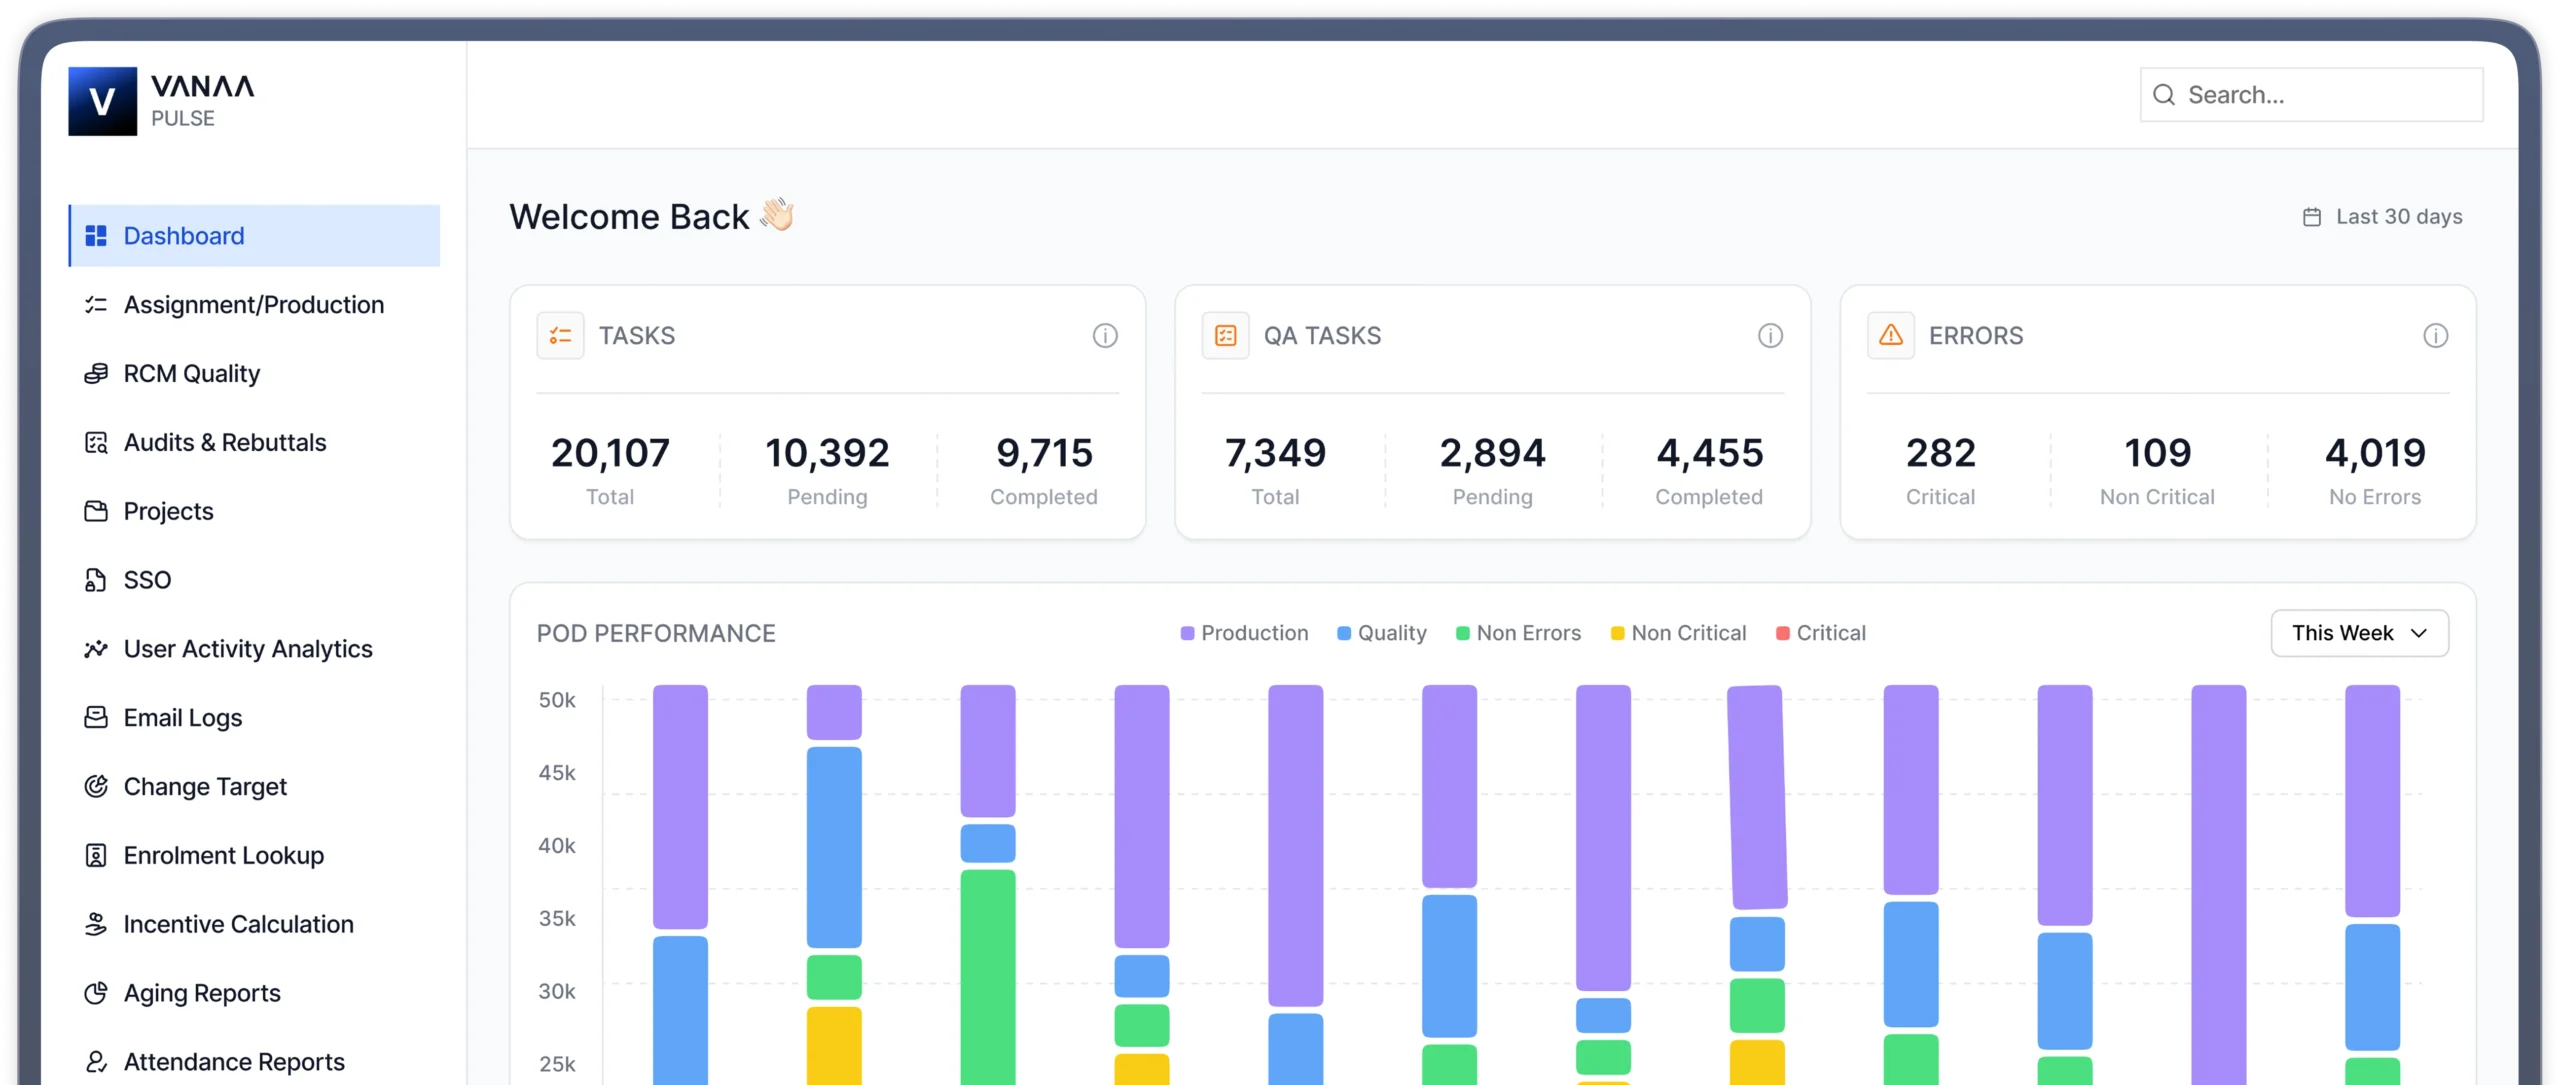Click the Projects folder icon

pyautogui.click(x=96, y=511)
